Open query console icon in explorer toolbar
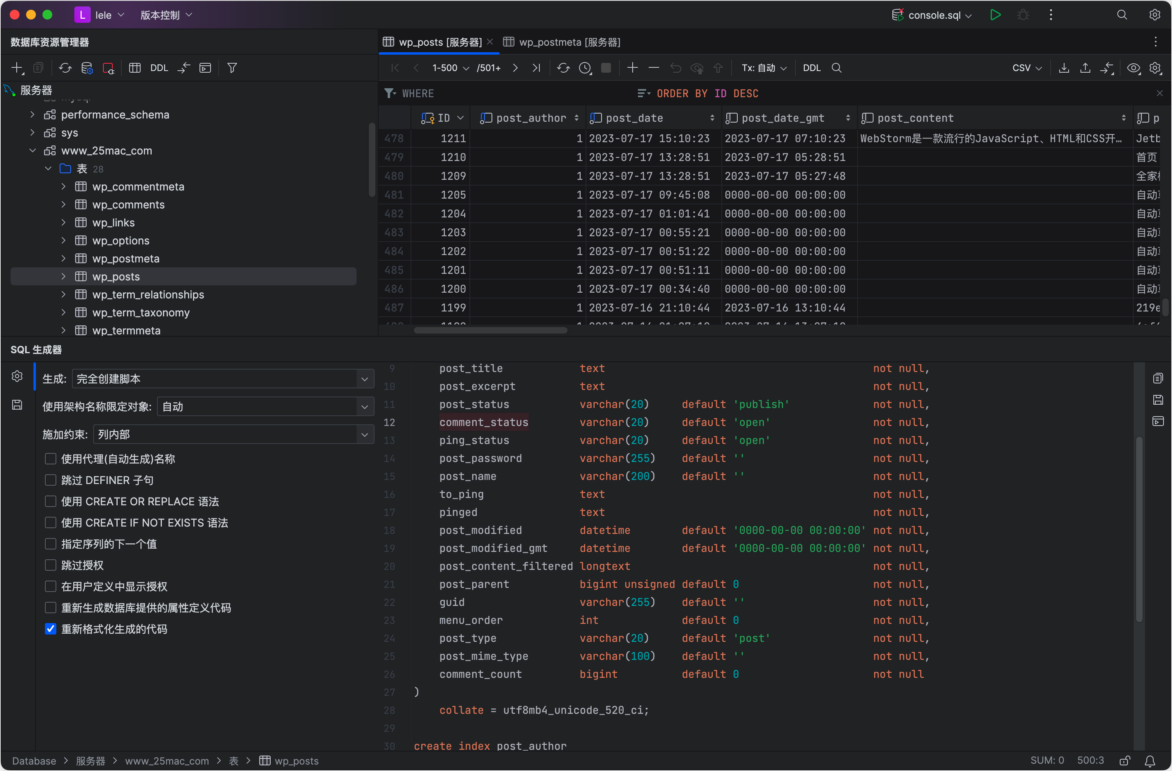This screenshot has height=771, width=1172. click(205, 68)
